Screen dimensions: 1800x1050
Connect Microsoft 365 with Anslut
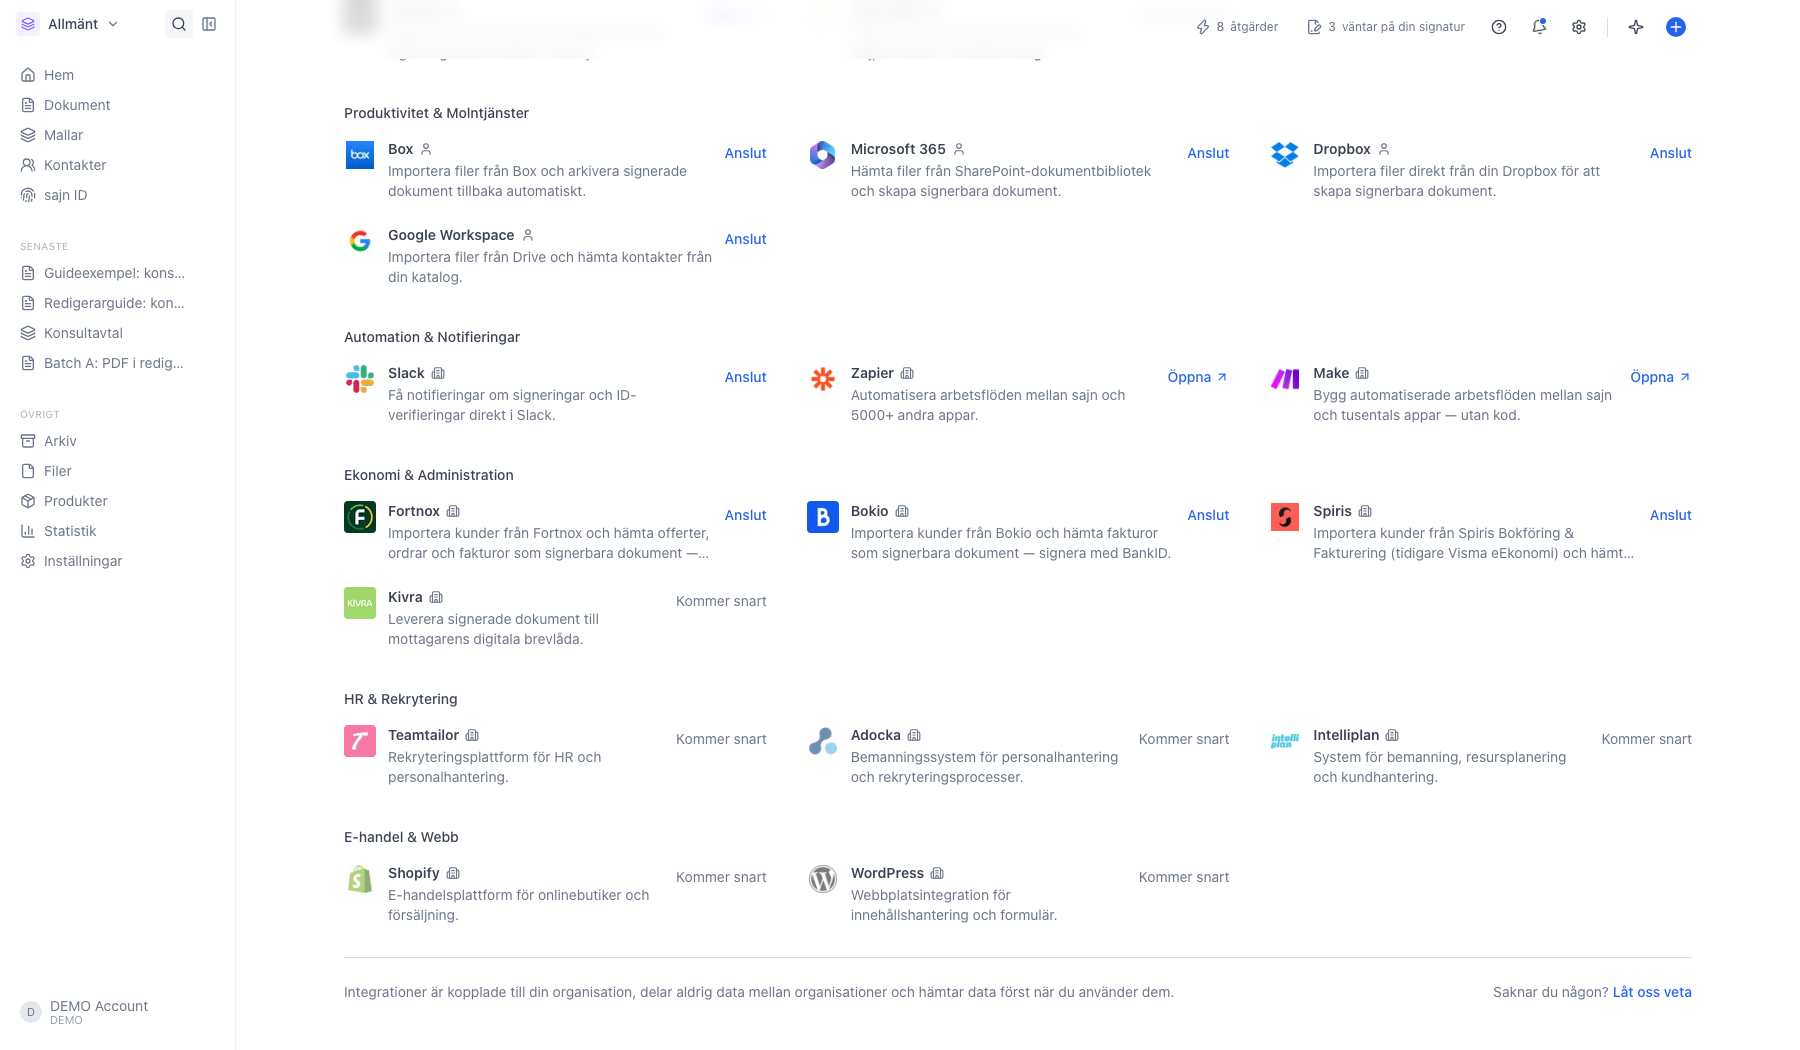tap(1208, 153)
